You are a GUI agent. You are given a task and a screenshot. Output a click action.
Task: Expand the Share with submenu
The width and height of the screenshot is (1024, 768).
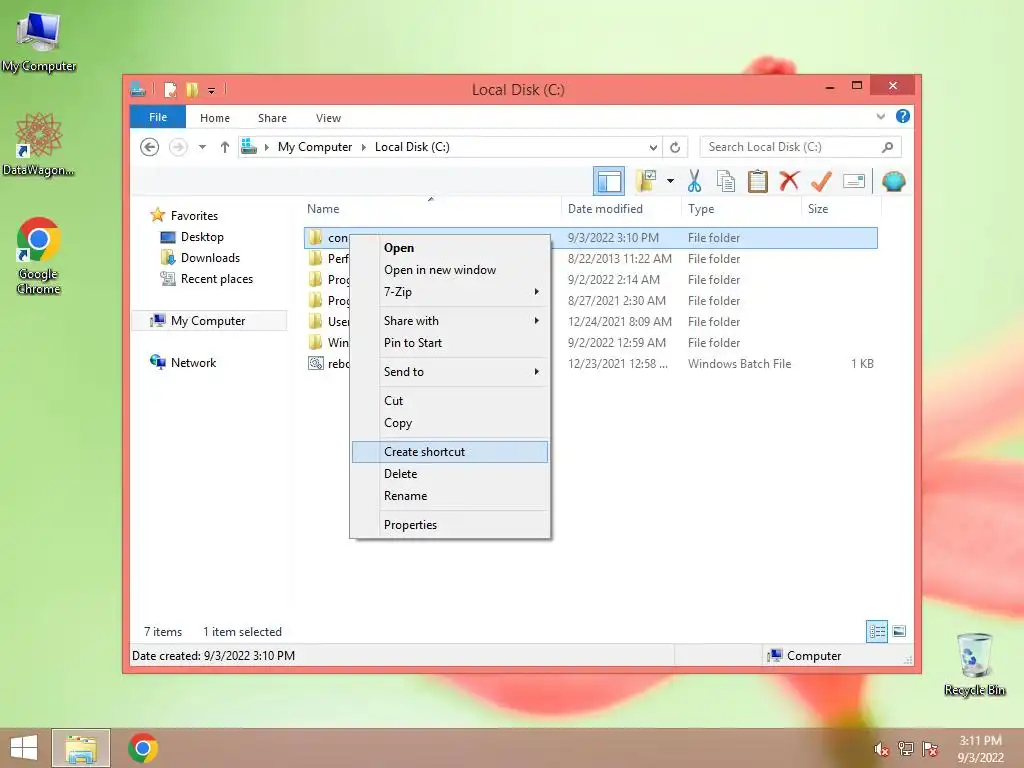point(450,321)
